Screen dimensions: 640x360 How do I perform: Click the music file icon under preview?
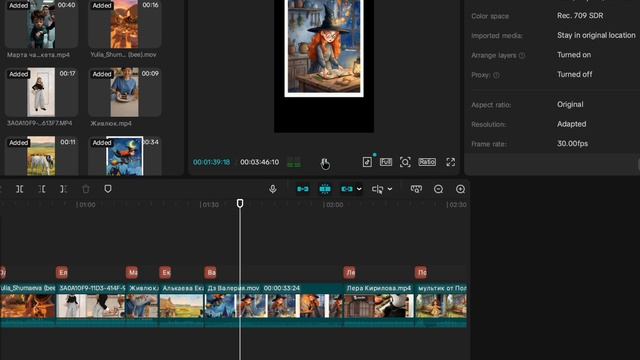[x=367, y=162]
